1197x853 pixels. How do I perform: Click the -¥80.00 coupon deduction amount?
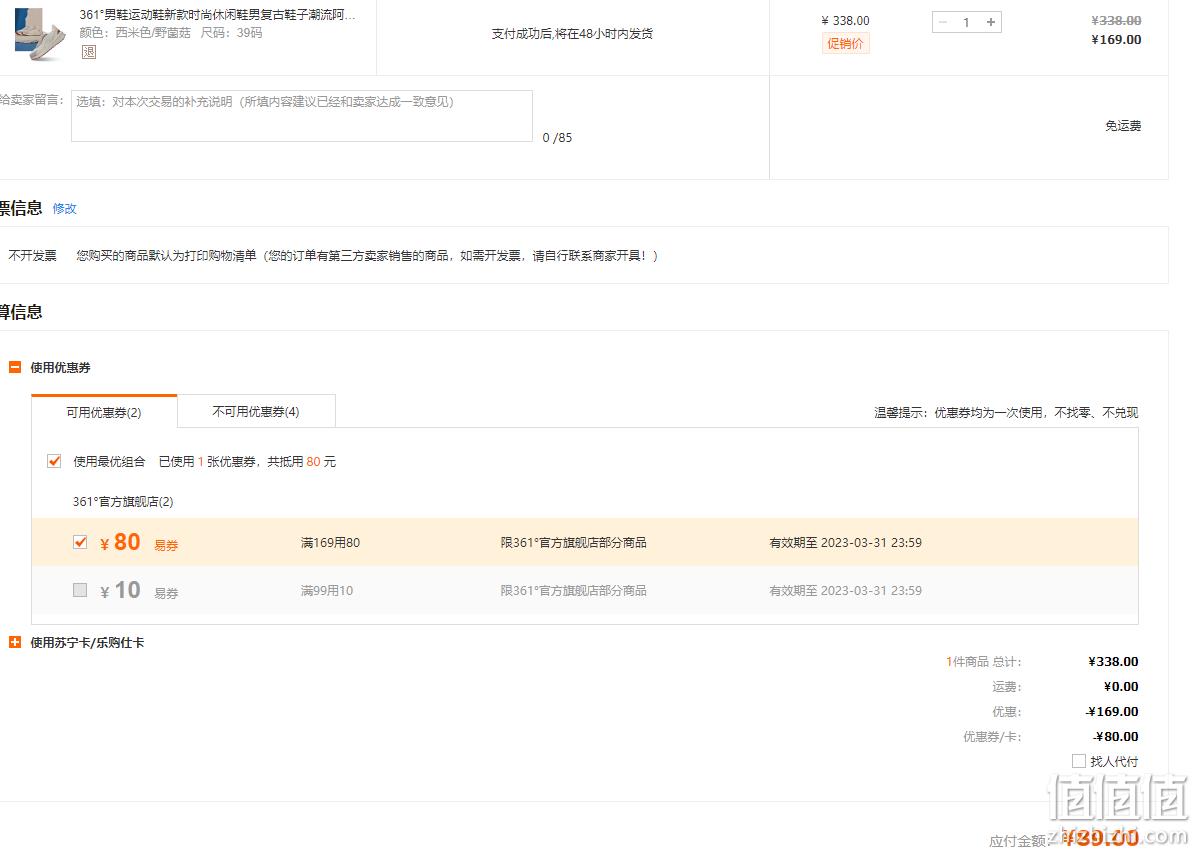[1115, 737]
